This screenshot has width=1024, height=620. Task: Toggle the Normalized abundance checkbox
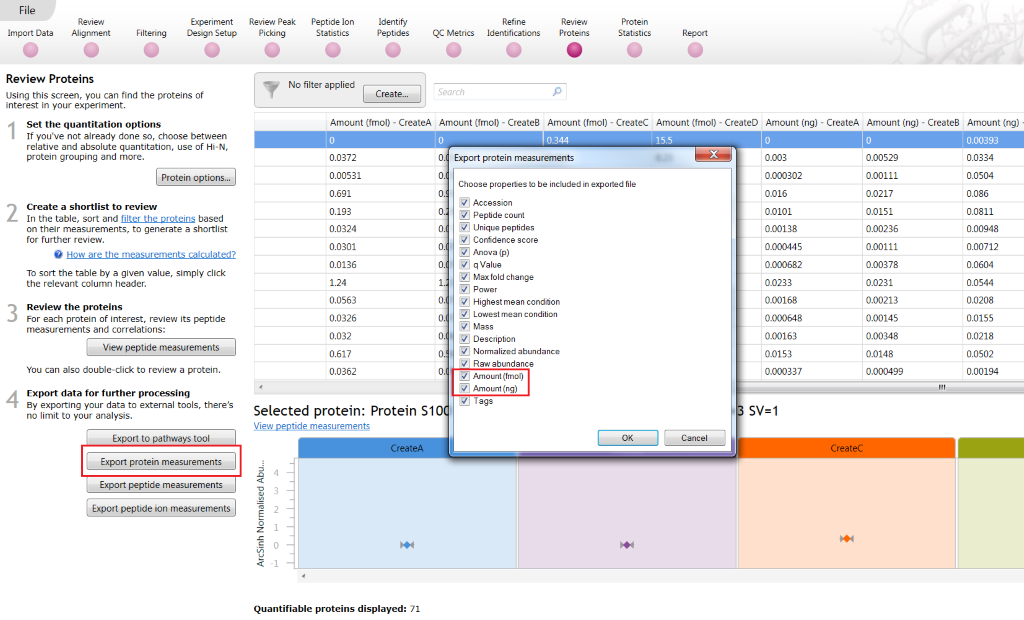(464, 351)
